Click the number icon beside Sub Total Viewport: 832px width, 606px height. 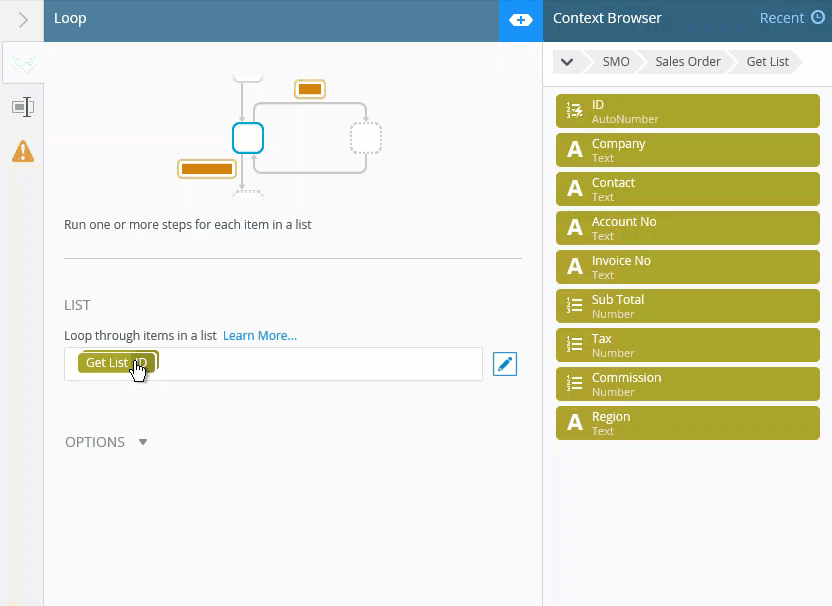[575, 305]
